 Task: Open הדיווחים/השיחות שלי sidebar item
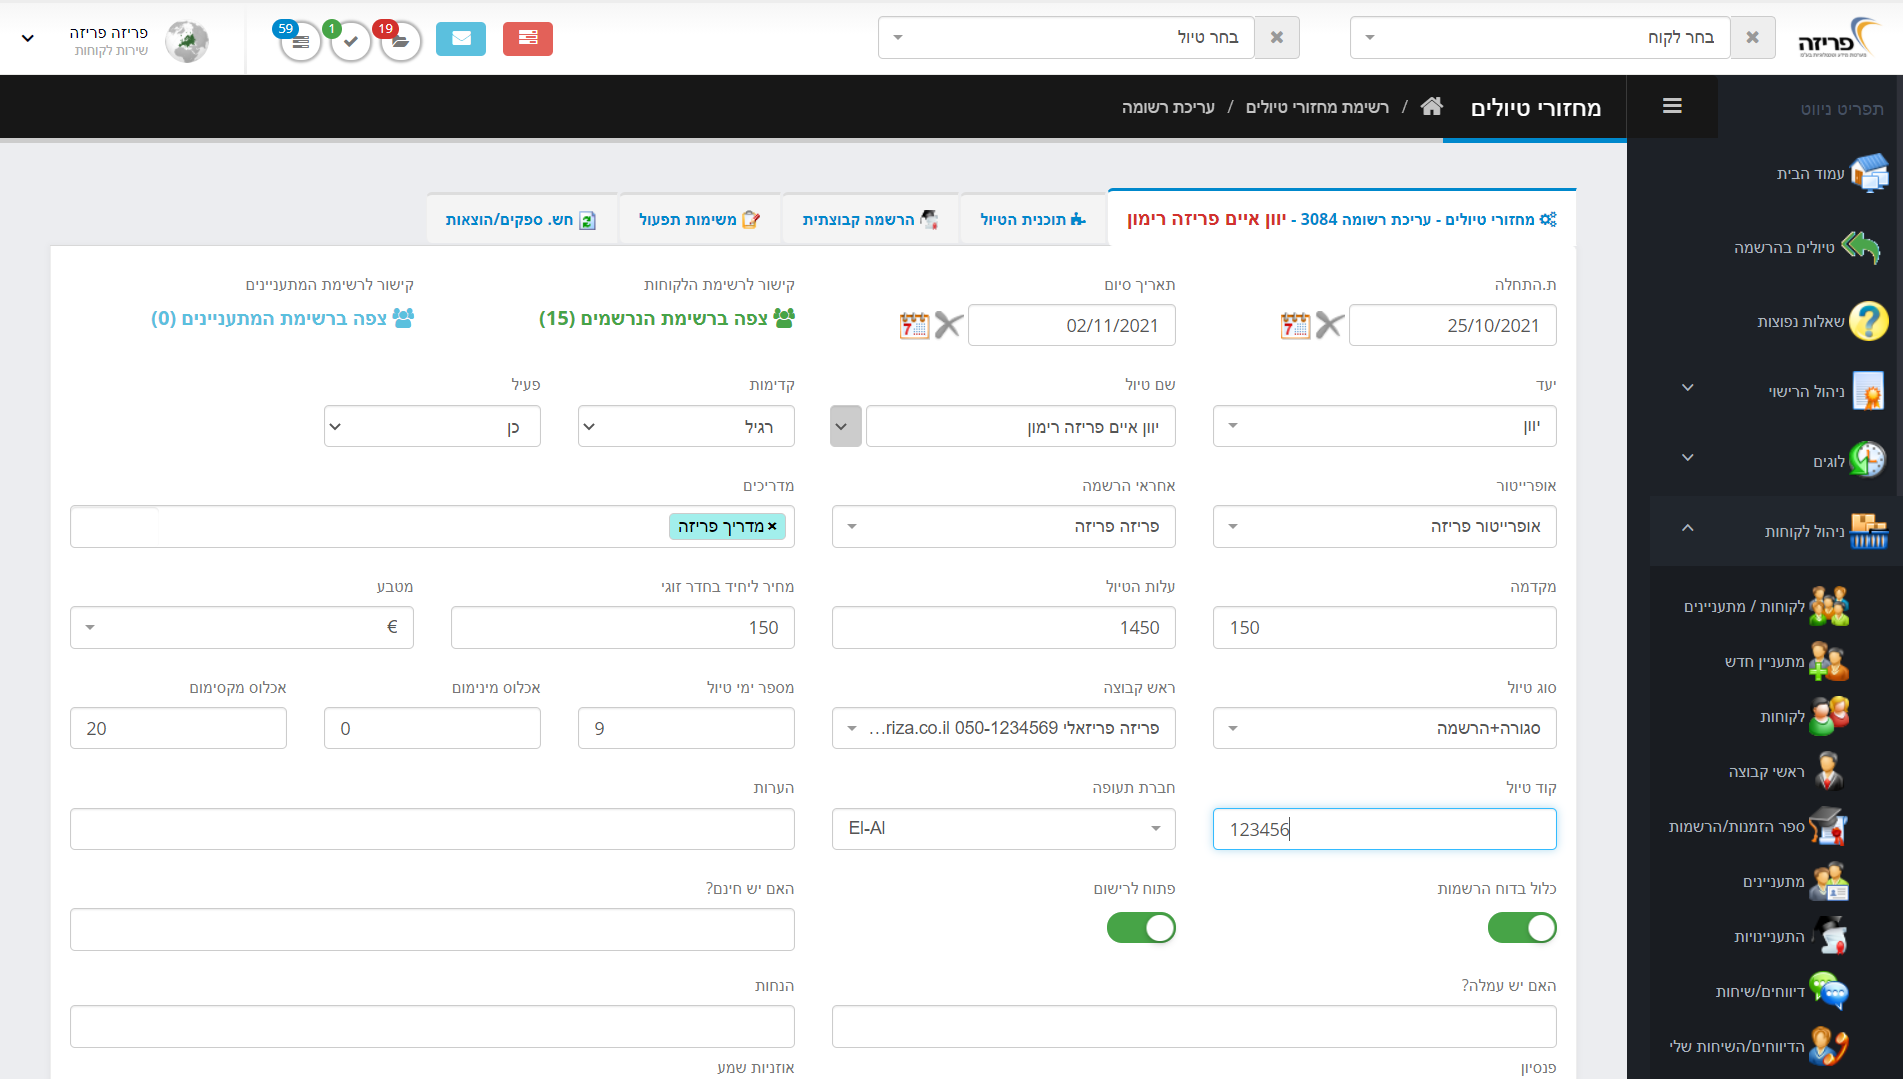pos(1758,1046)
